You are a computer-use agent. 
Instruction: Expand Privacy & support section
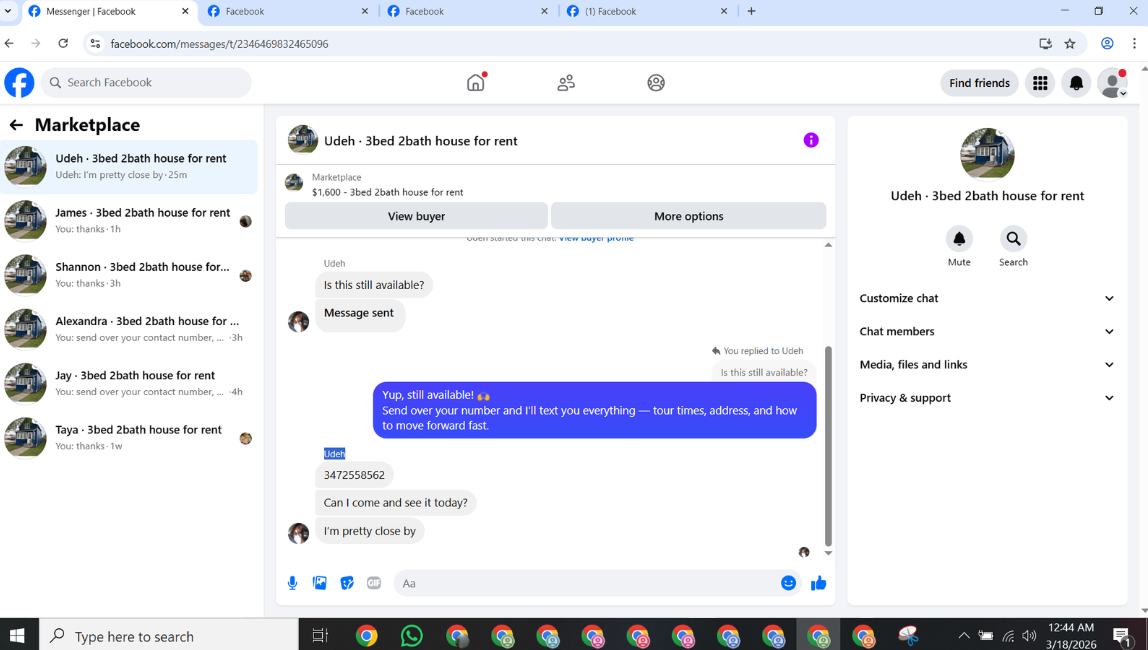pos(987,398)
